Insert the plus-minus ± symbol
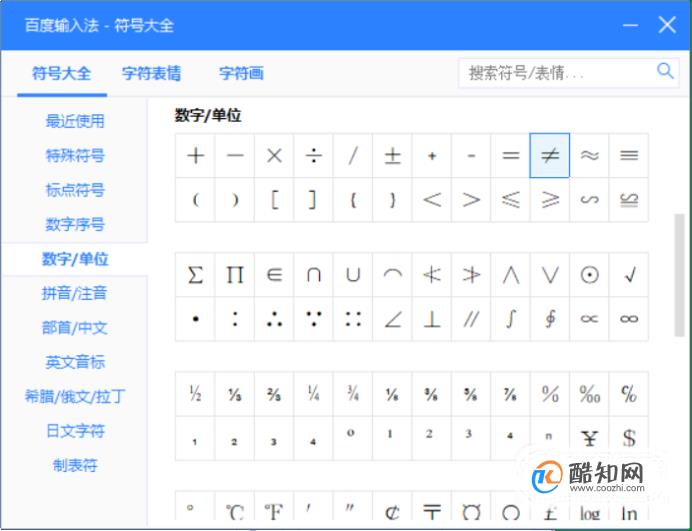The height and width of the screenshot is (531, 692). click(x=392, y=155)
